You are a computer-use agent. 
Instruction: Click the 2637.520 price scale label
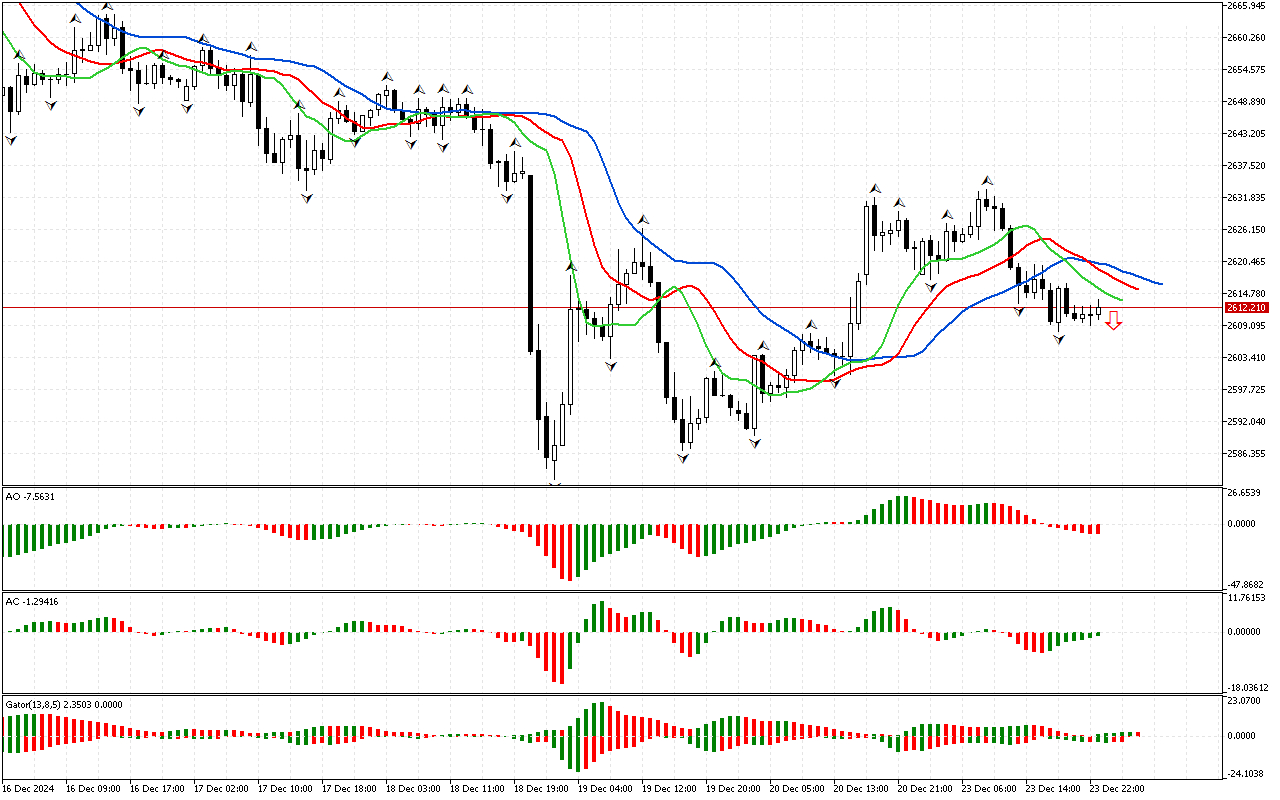click(x=1246, y=166)
